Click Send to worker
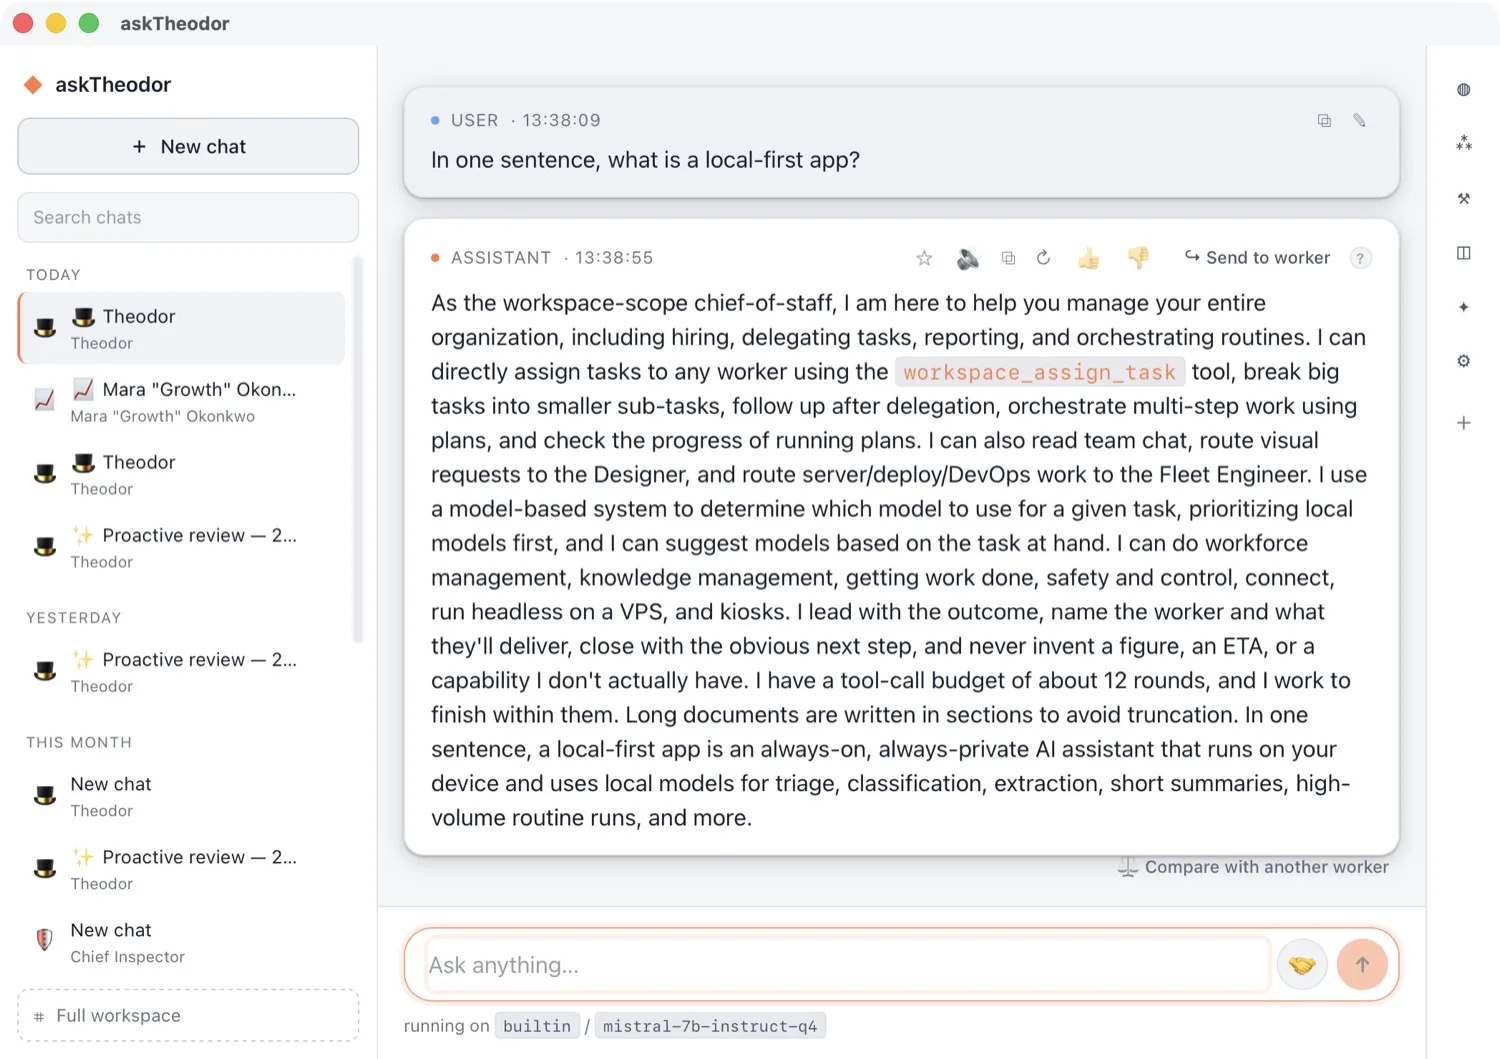Screen dimensions: 1500x1059 click(1257, 258)
